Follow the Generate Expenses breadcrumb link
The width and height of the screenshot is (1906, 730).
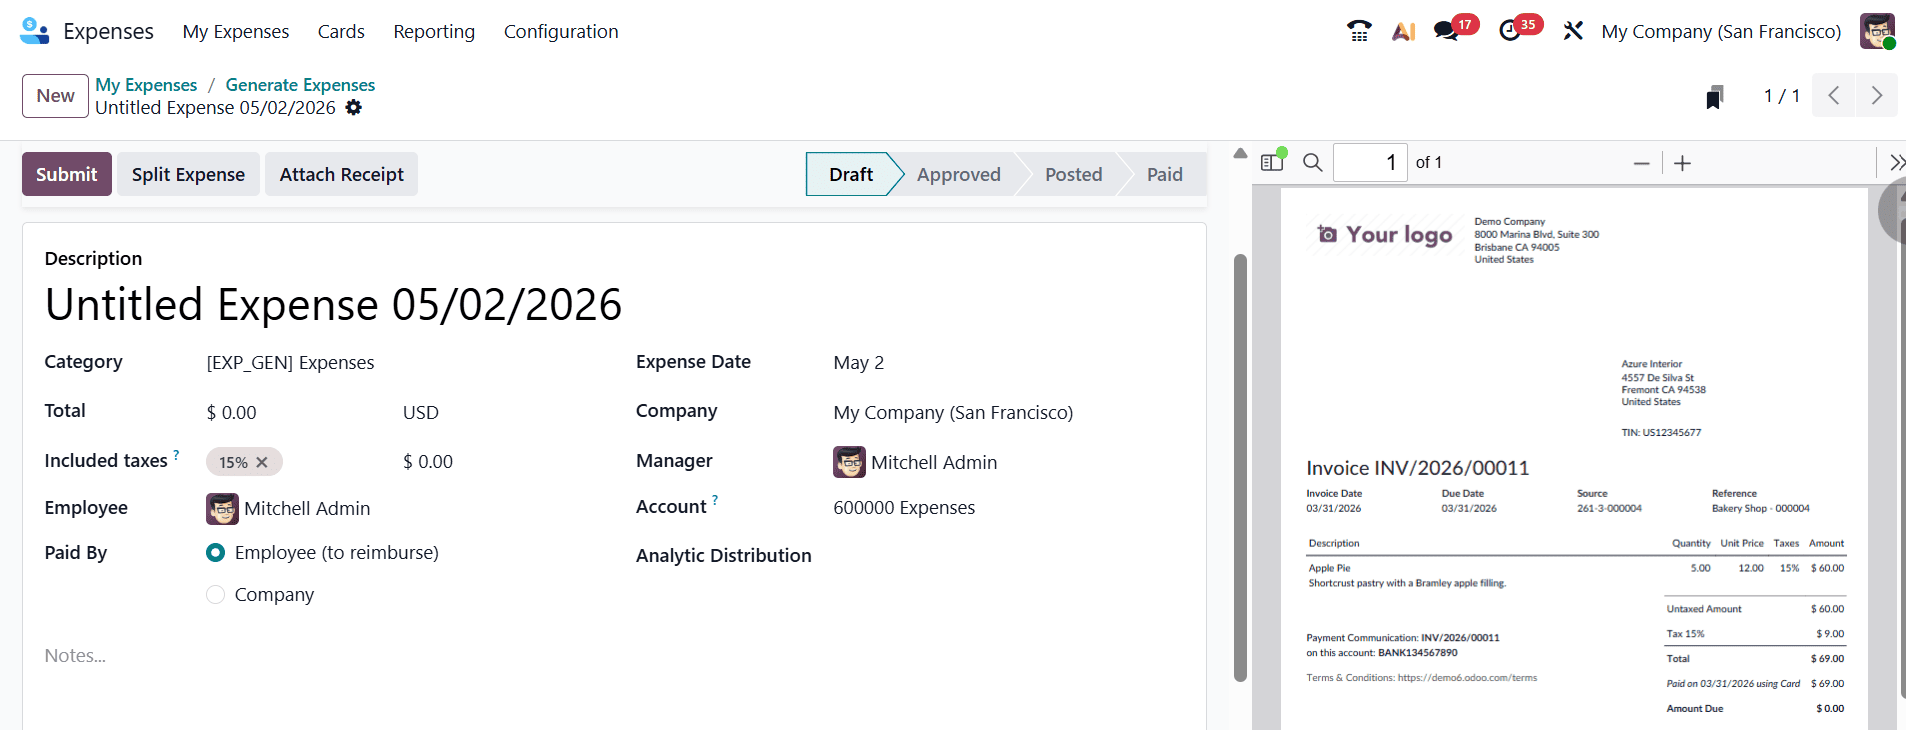click(x=300, y=85)
